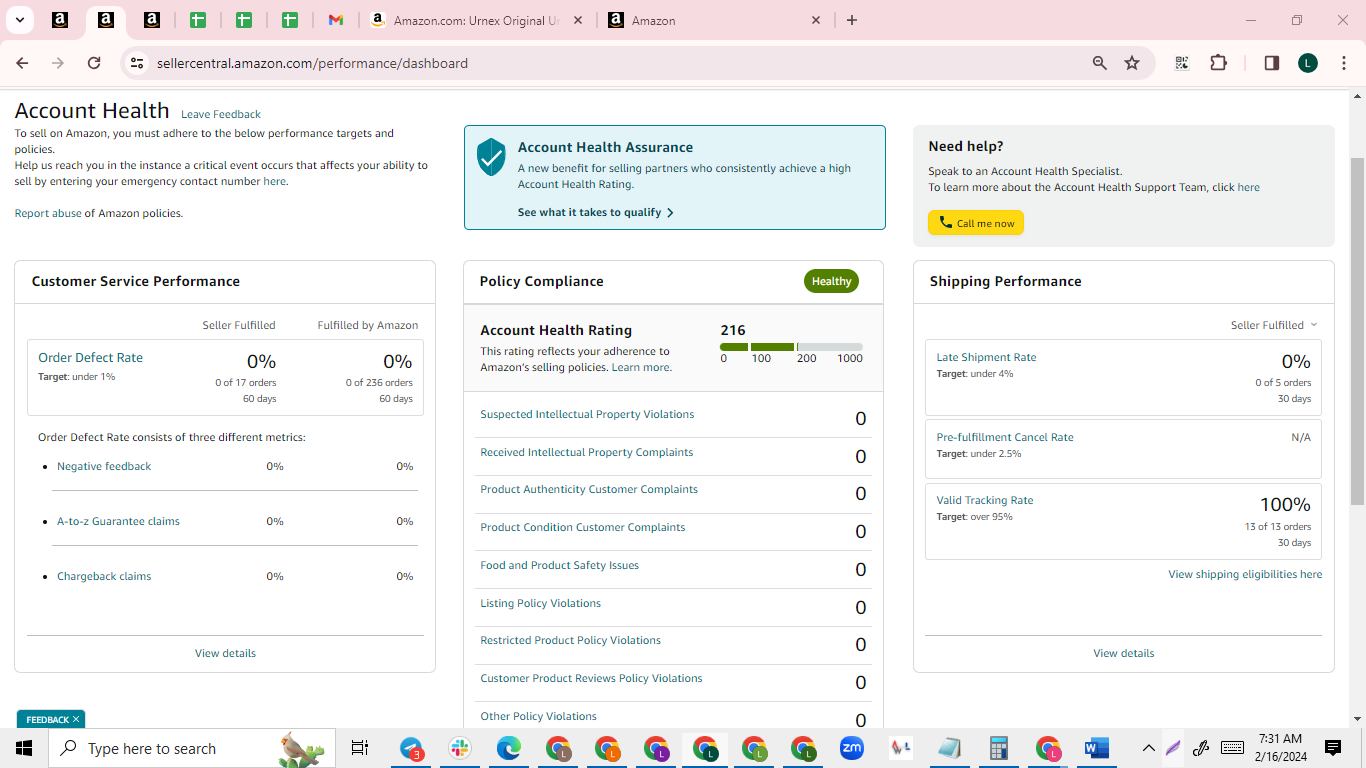Click View shipping eligibilities here
This screenshot has height=768, width=1366.
(x=1245, y=574)
